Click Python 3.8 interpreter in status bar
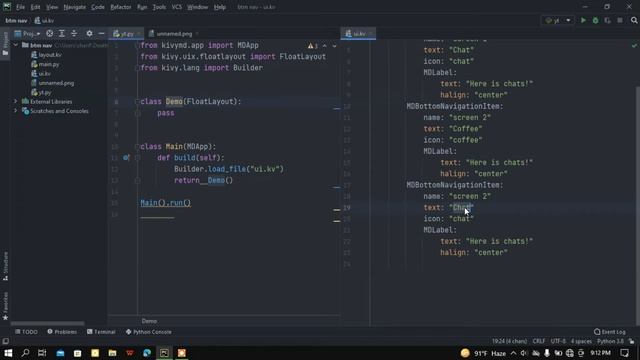The width and height of the screenshot is (640, 360). pos(610,341)
